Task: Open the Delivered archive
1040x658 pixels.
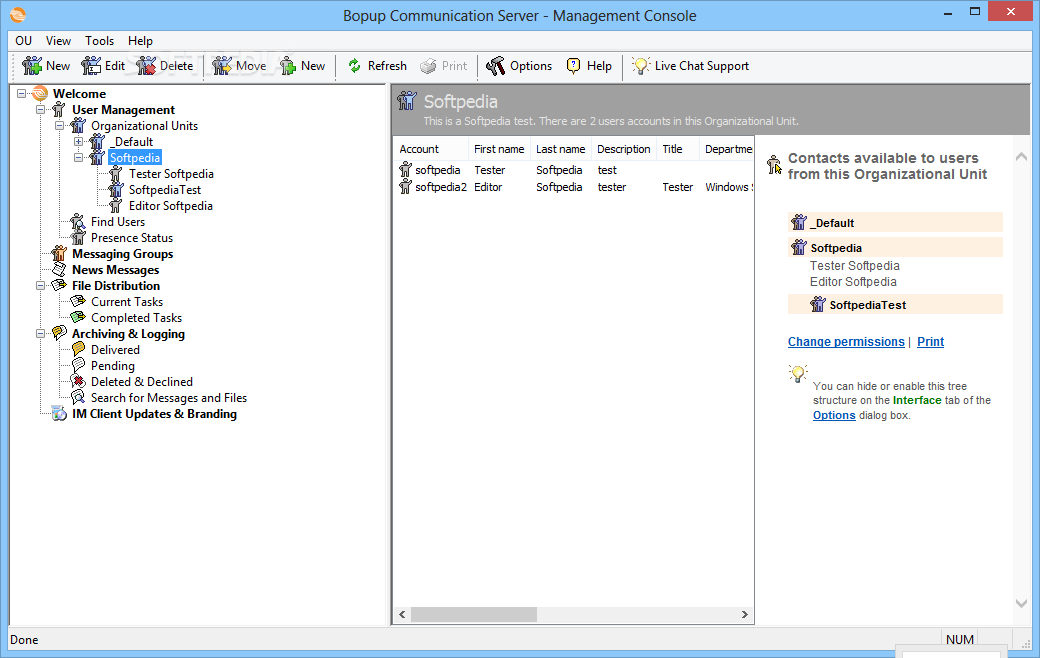Action: [x=115, y=350]
